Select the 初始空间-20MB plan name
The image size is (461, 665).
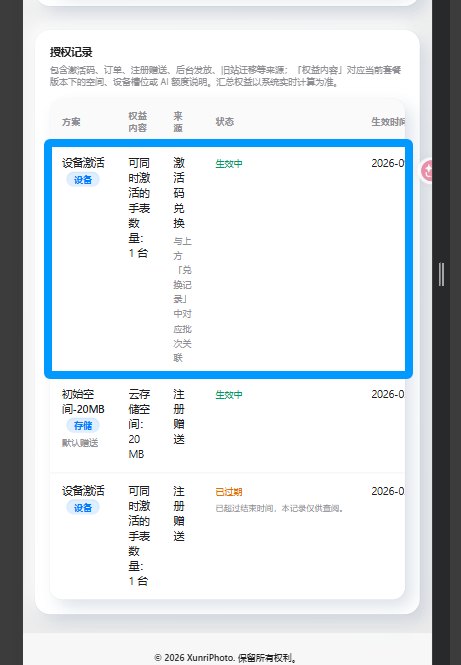click(x=83, y=402)
